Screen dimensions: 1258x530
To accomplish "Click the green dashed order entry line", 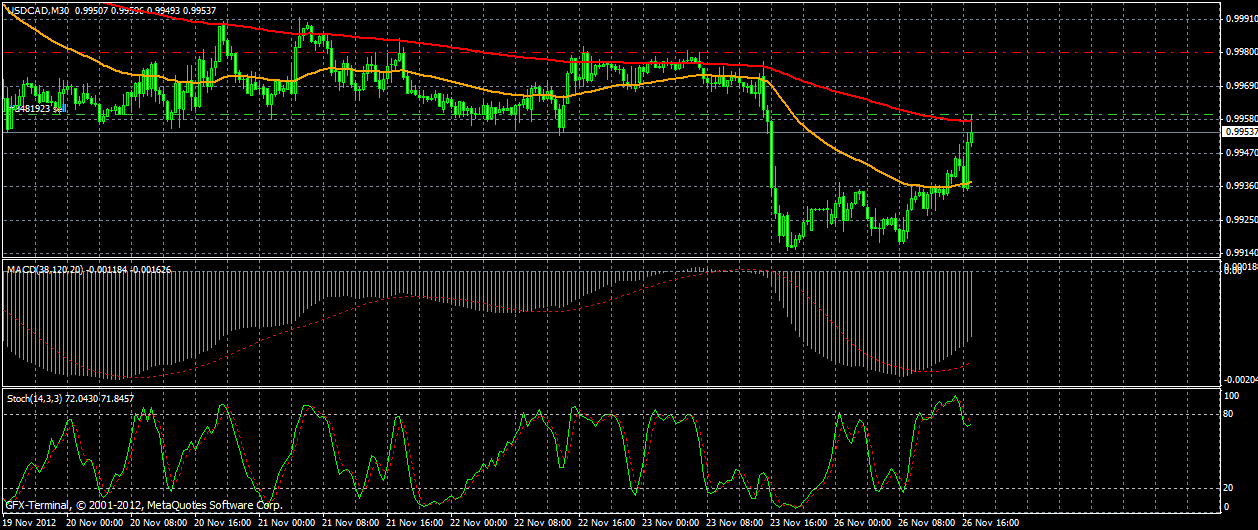I will [610, 115].
